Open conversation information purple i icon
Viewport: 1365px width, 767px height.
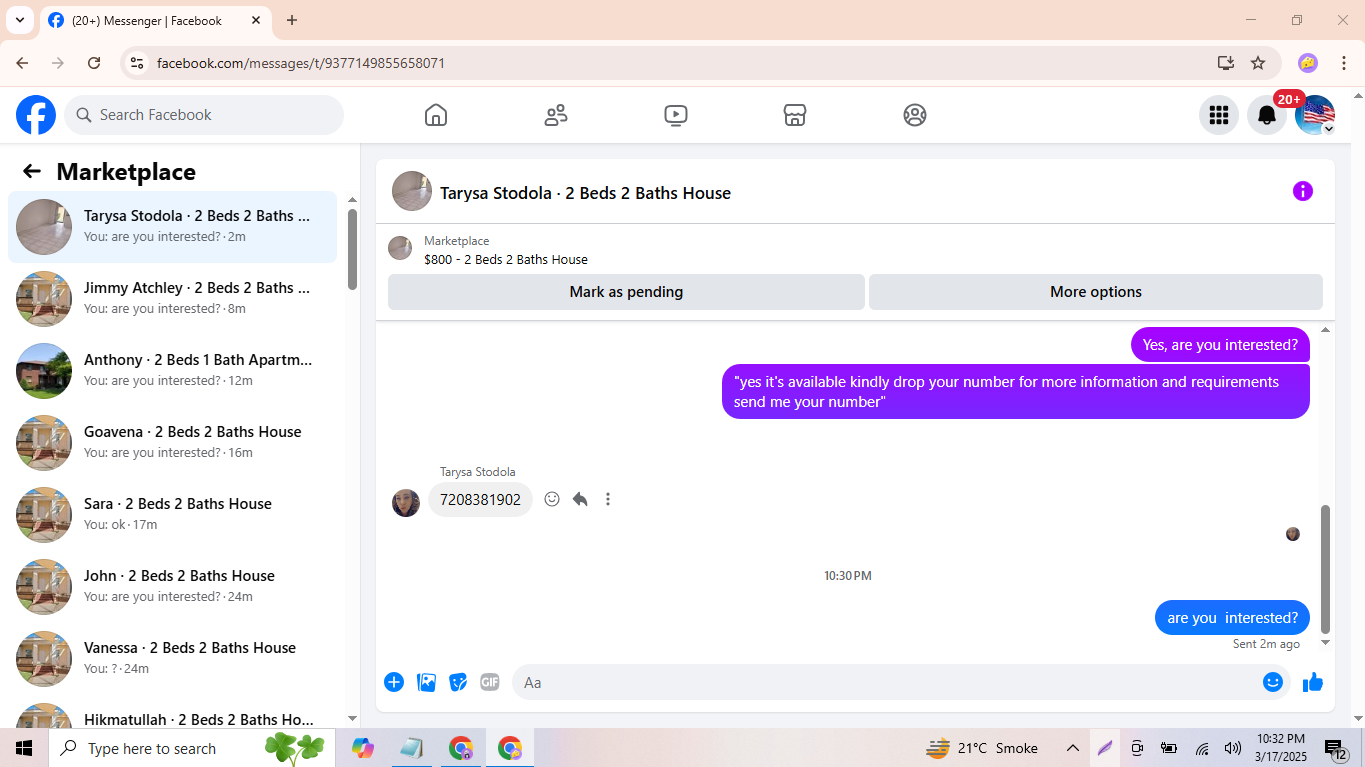[1302, 191]
